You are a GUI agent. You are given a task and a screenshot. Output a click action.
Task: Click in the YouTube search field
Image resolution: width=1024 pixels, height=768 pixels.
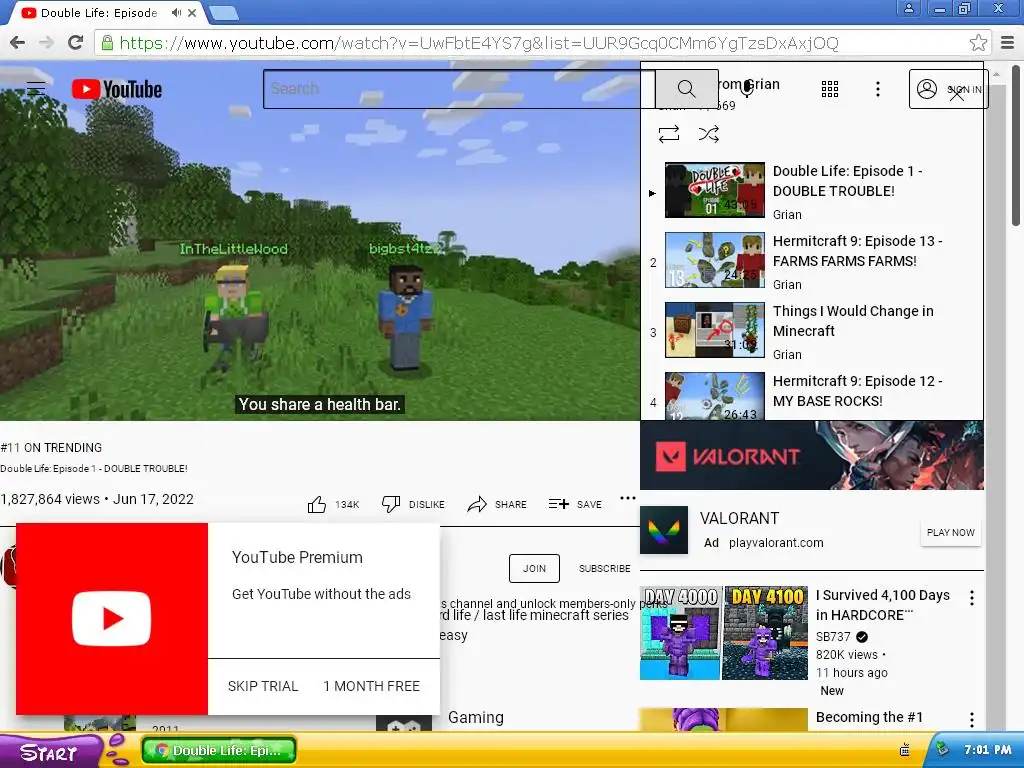pyautogui.click(x=459, y=89)
